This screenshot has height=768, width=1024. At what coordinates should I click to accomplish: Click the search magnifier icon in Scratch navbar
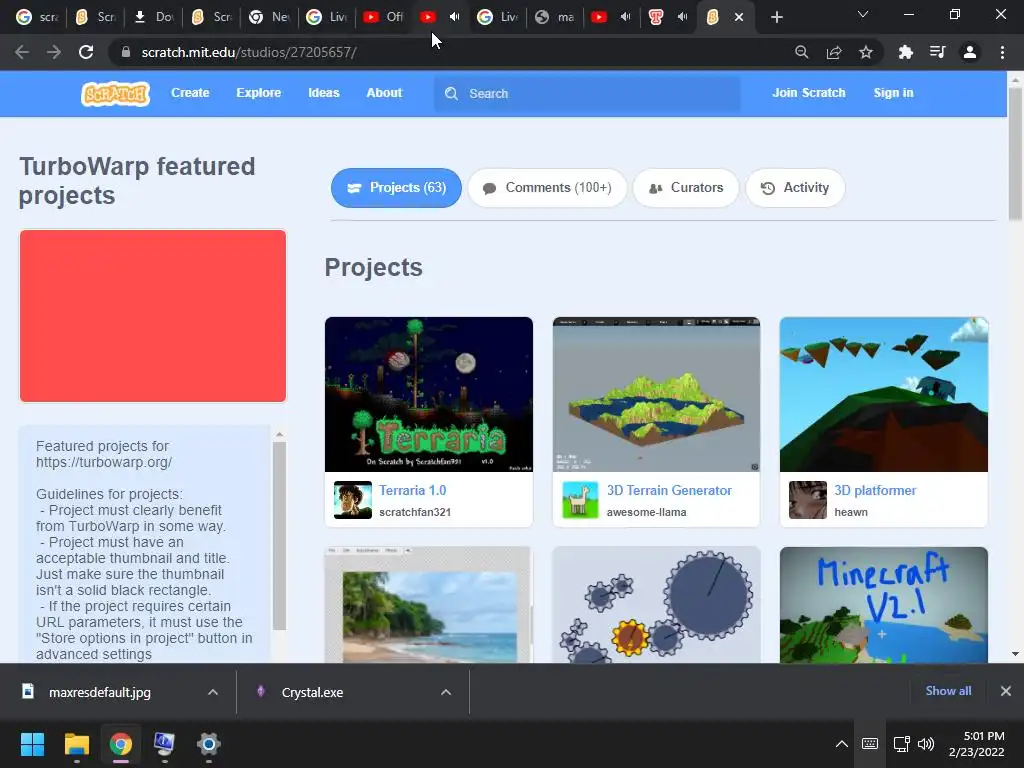pos(451,93)
